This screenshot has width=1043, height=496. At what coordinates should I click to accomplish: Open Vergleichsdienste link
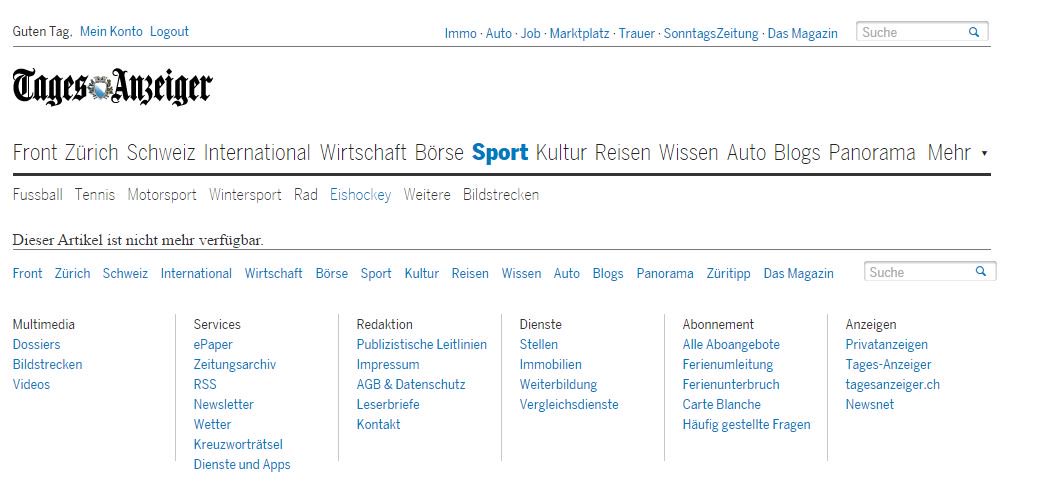(569, 404)
